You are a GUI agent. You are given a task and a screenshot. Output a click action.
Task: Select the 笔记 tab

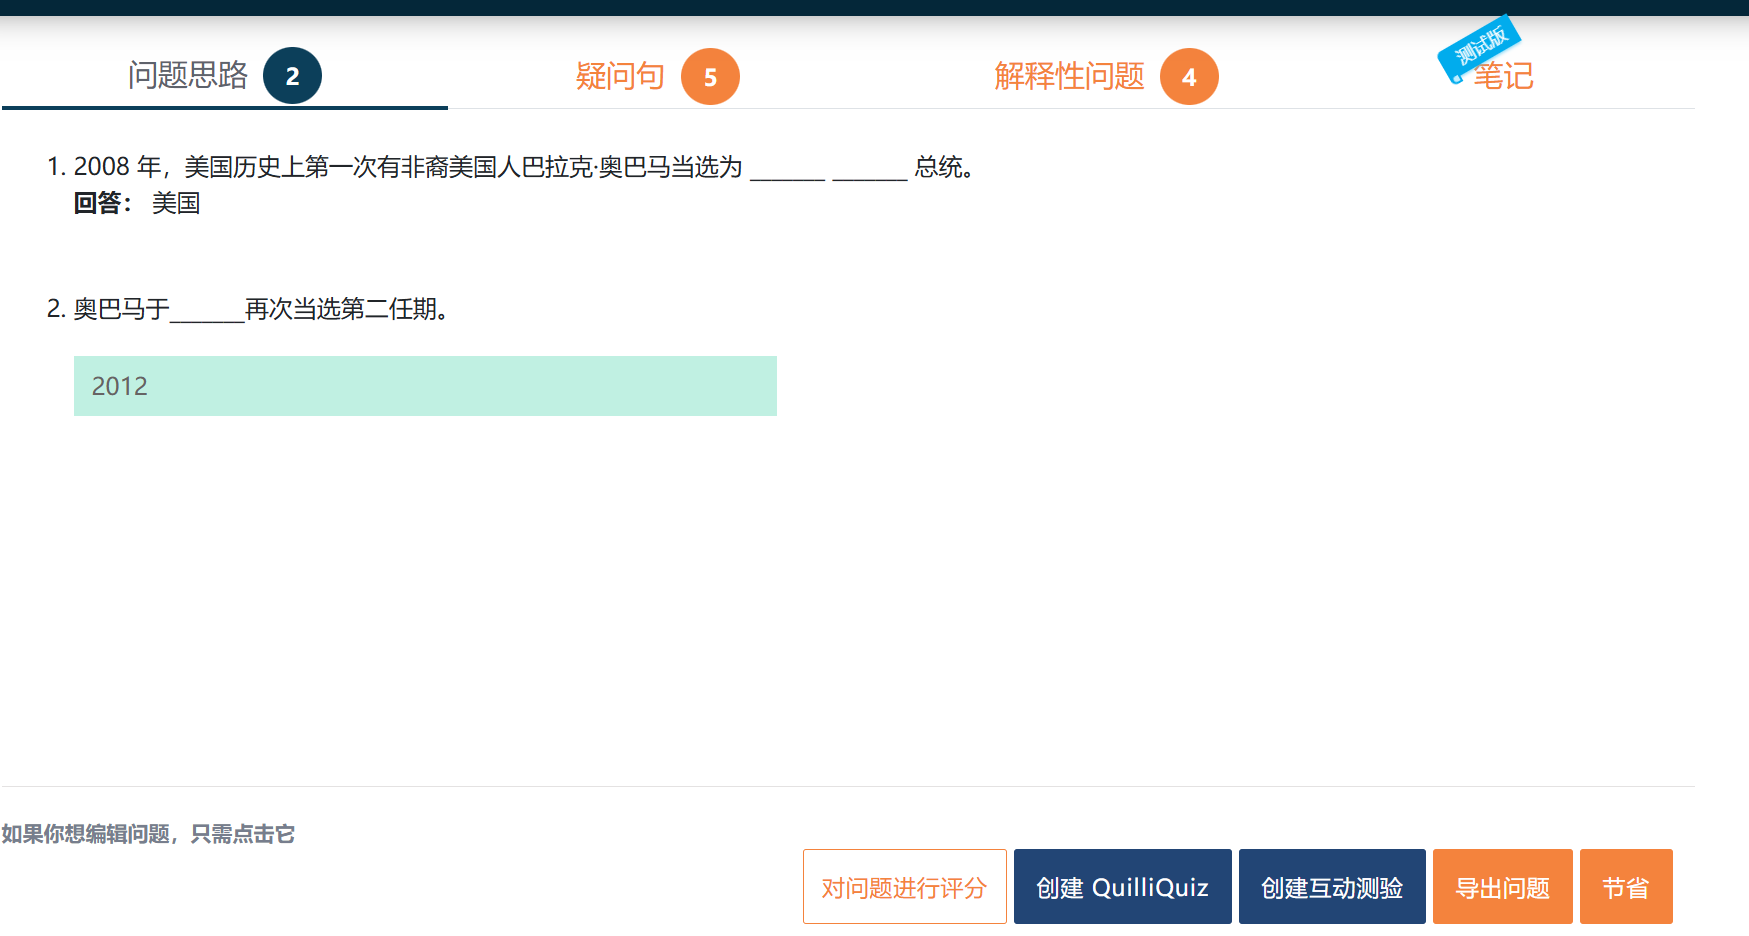(1502, 76)
